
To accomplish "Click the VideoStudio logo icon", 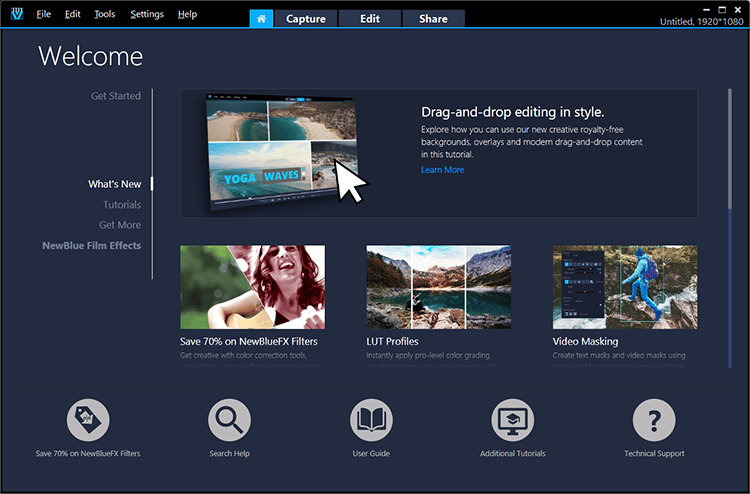I will pos(13,14).
